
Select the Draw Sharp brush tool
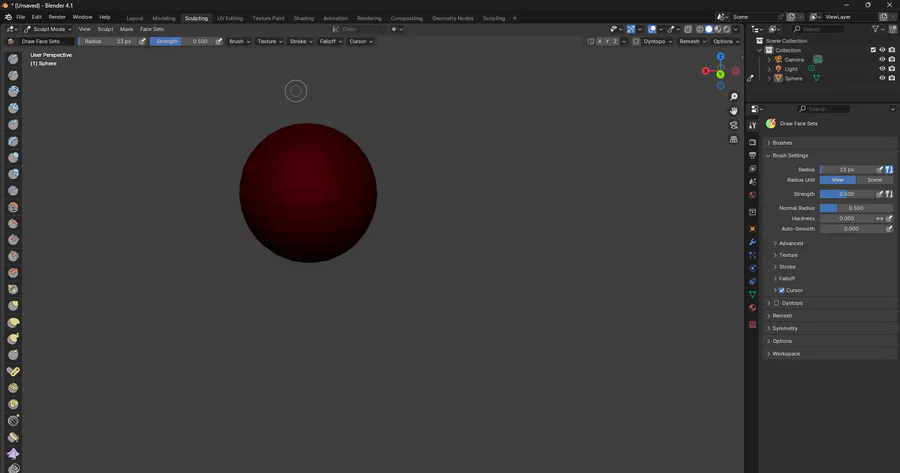coord(13,75)
